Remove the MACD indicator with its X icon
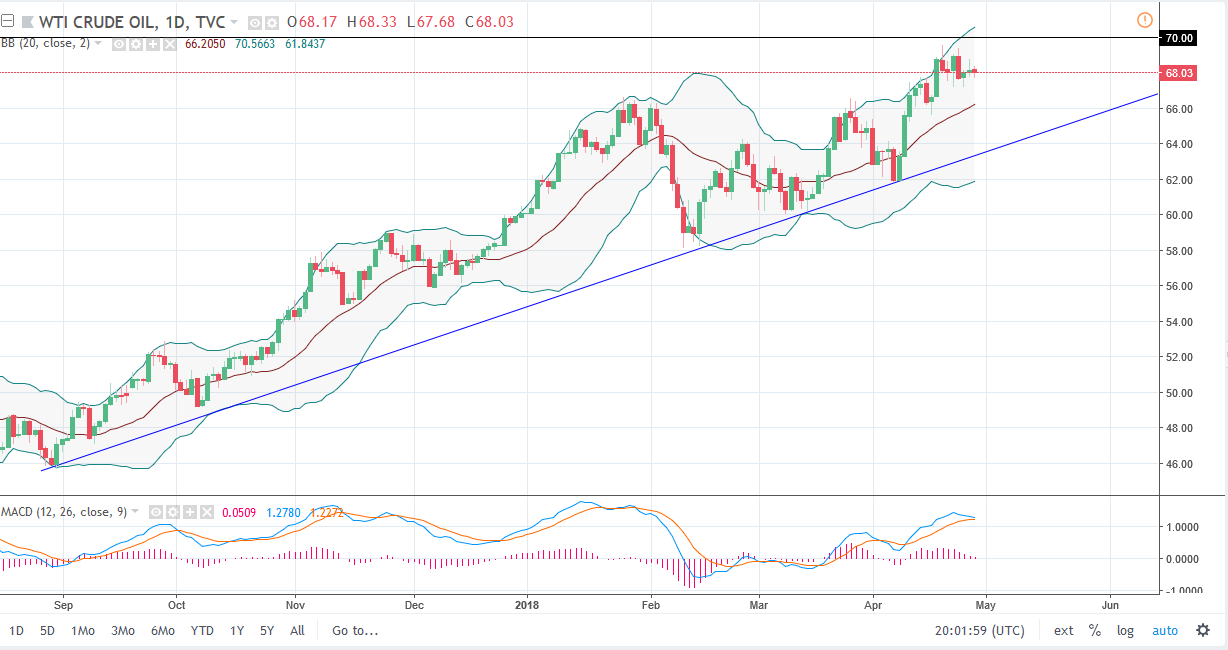The height and width of the screenshot is (650, 1228). (x=206, y=511)
